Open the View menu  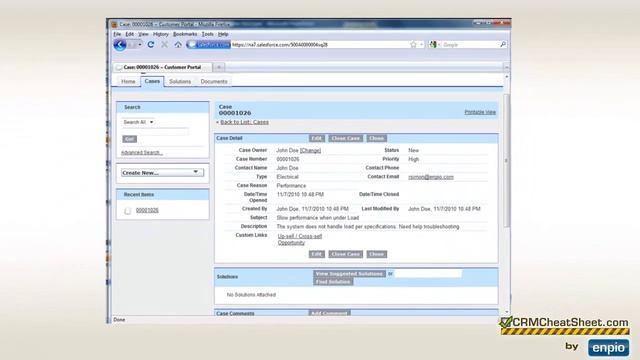[x=143, y=34]
